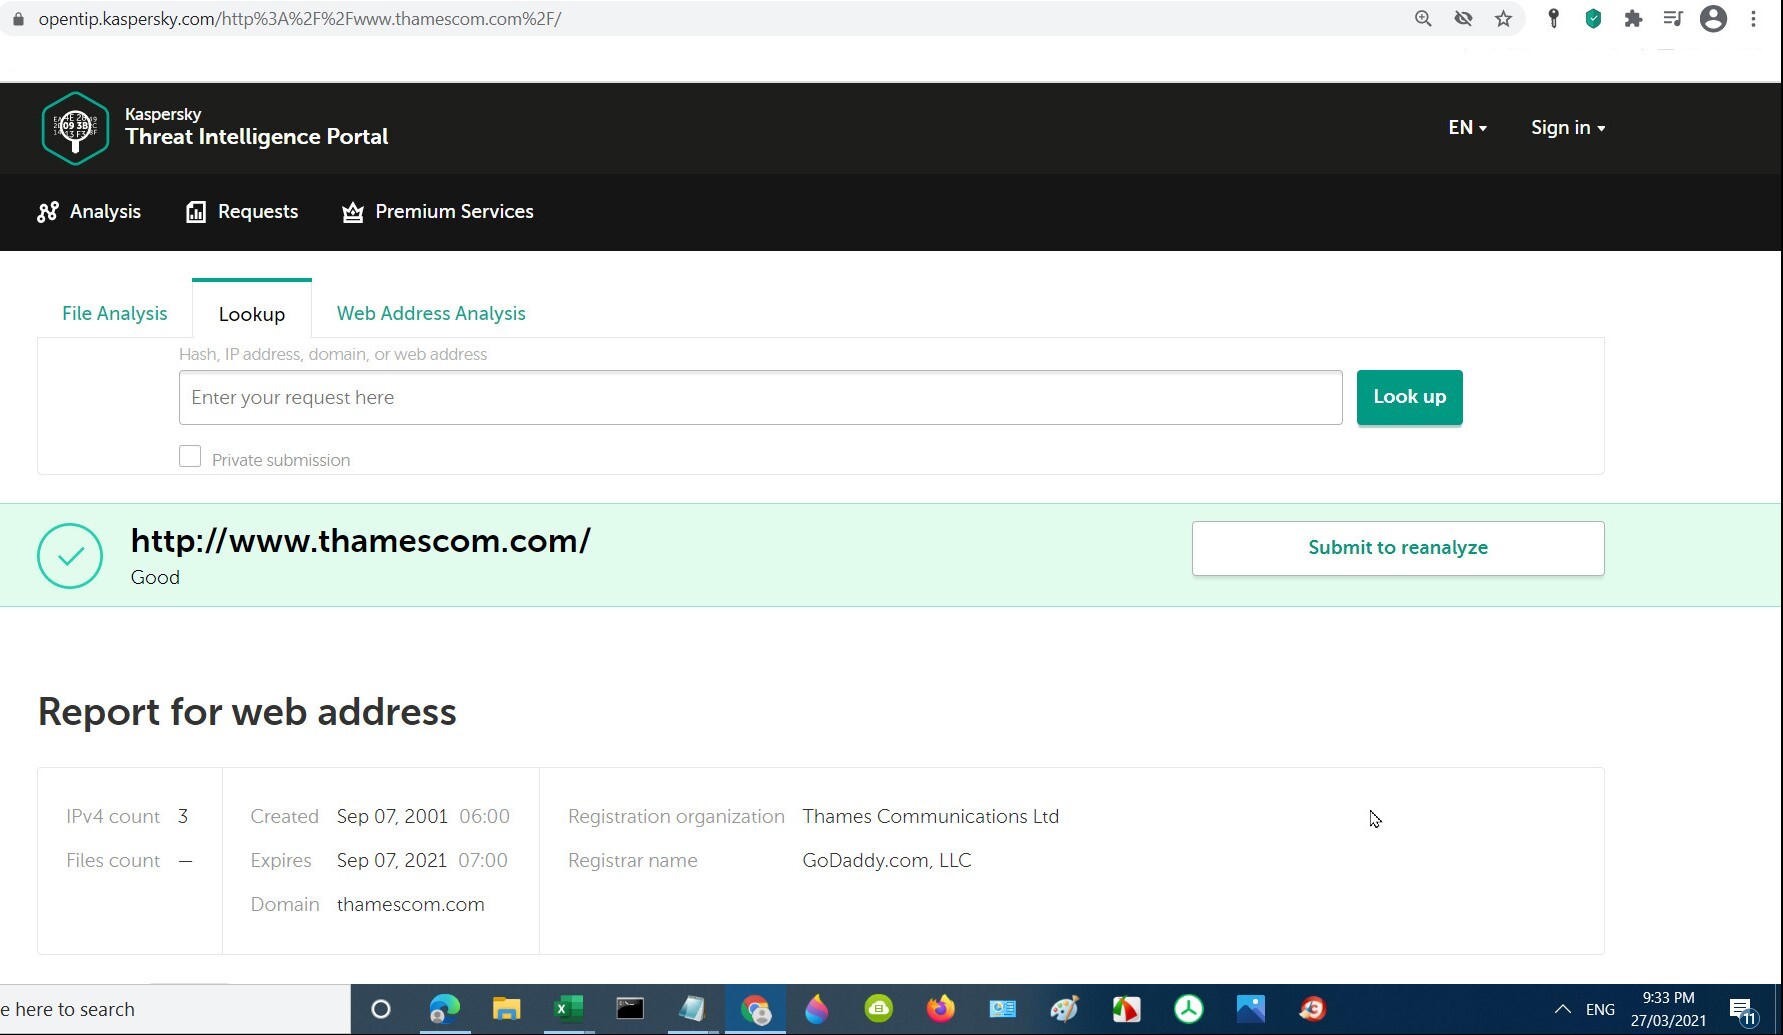
Task: Open the key extension icon
Action: (x=1553, y=19)
